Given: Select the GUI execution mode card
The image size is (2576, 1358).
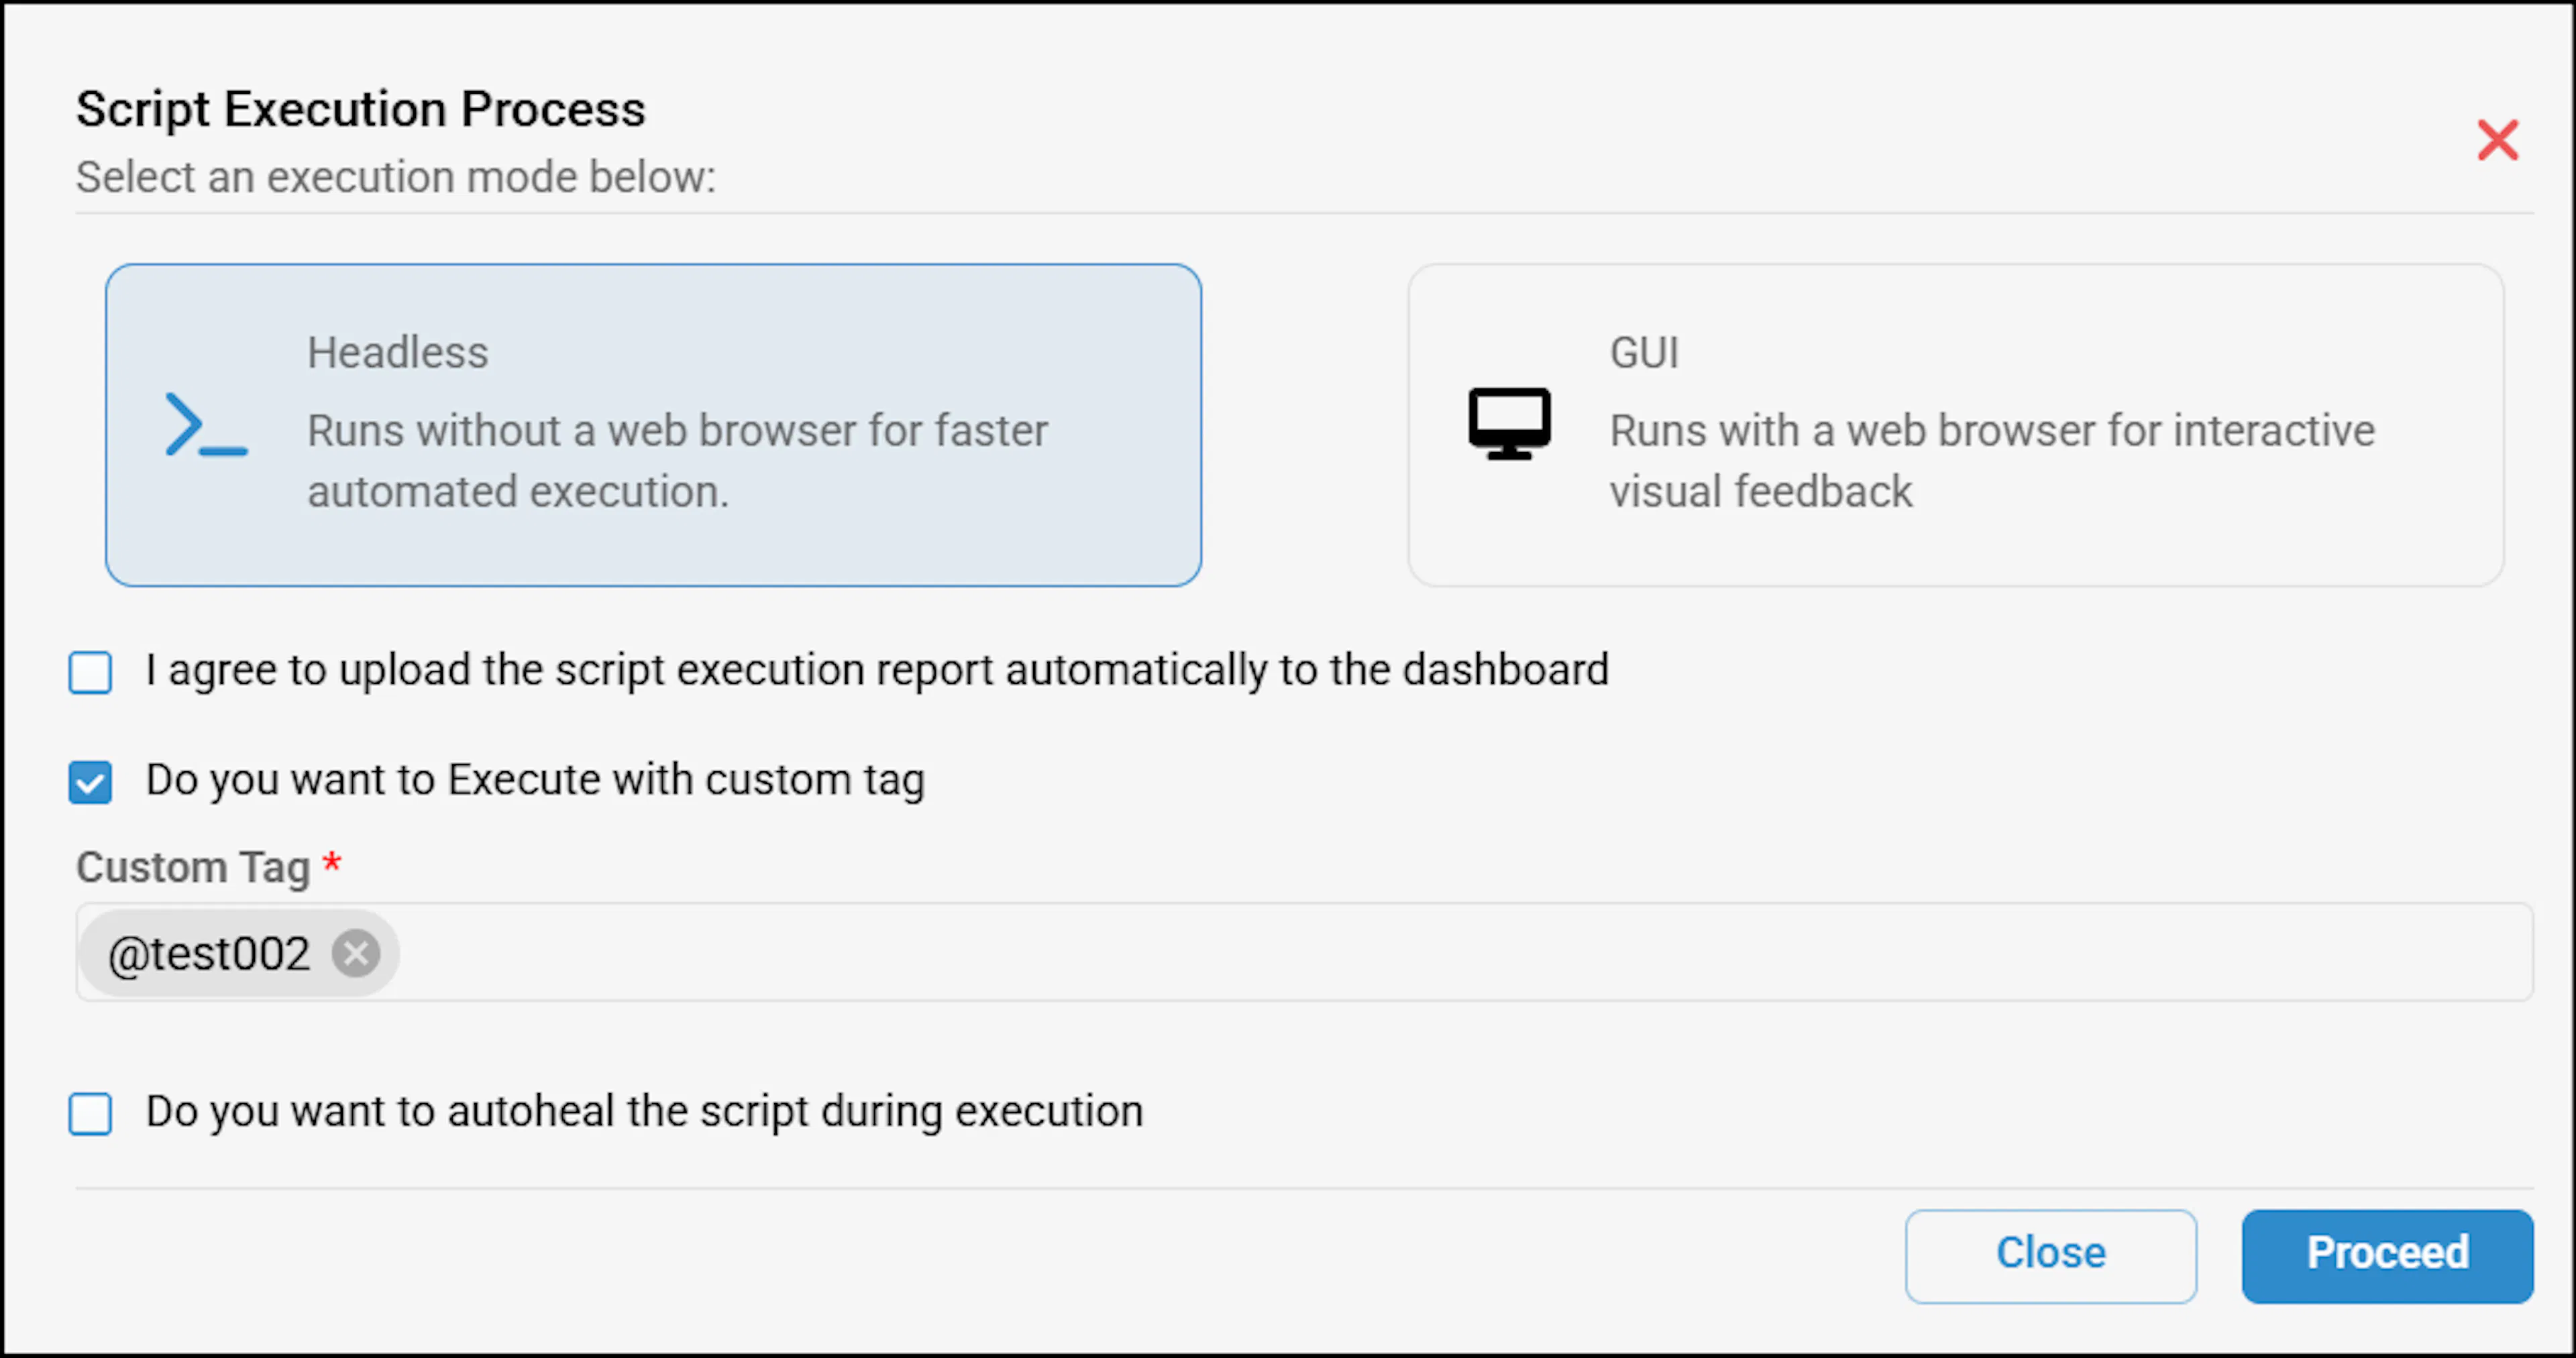Looking at the screenshot, I should [x=1955, y=425].
